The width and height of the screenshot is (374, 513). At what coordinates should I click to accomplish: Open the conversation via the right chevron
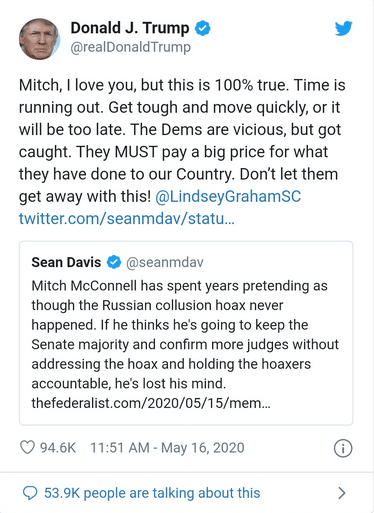point(342,493)
